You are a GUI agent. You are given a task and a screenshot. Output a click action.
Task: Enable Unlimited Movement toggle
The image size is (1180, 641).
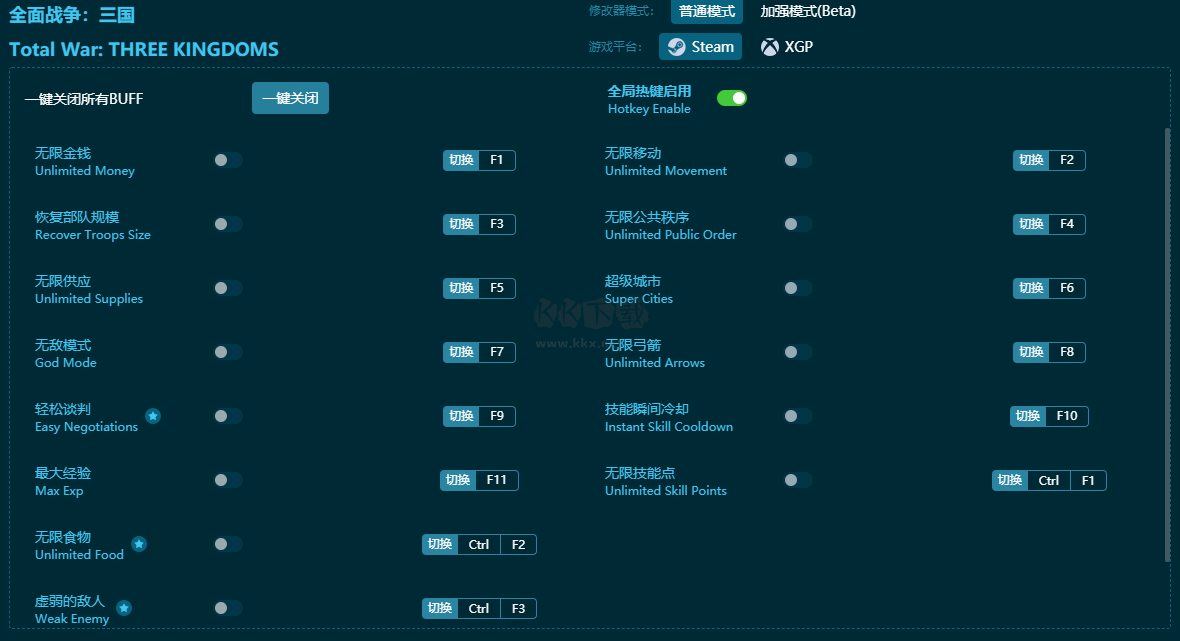pos(798,160)
